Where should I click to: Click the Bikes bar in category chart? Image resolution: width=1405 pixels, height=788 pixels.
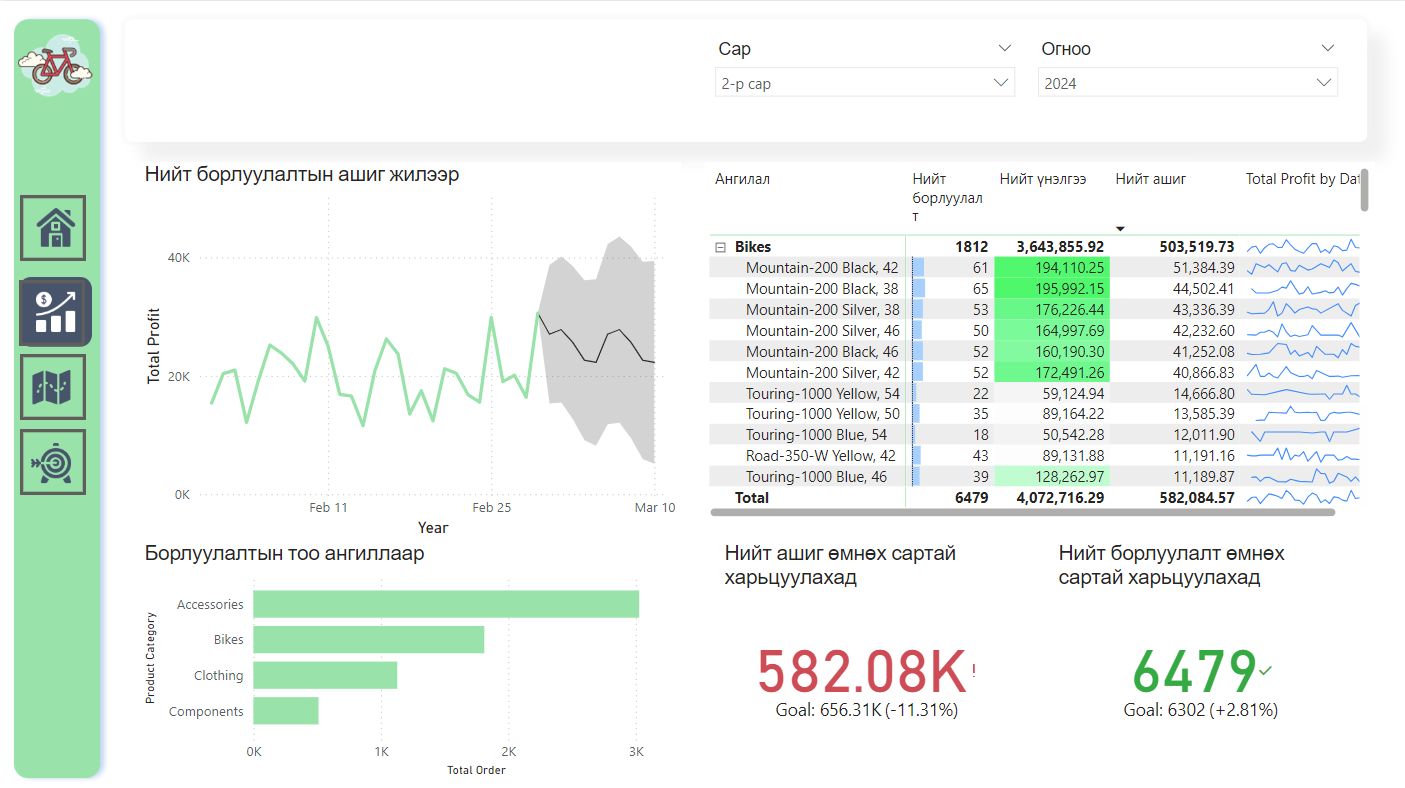click(x=368, y=640)
